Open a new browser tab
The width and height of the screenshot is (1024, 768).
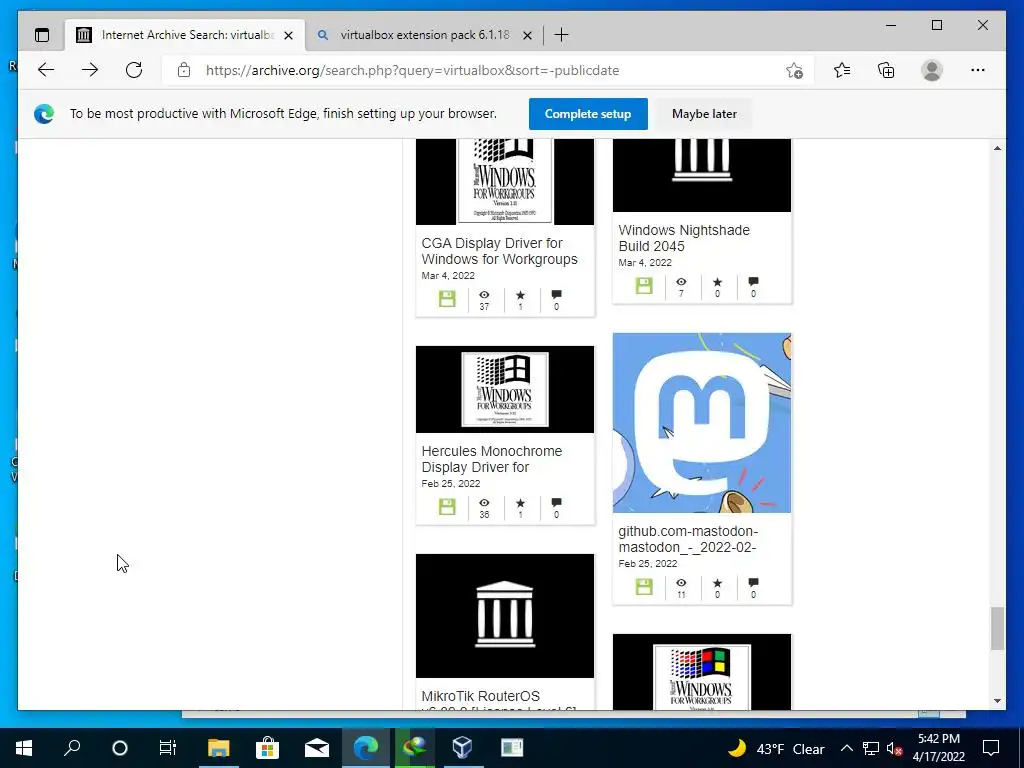[561, 35]
